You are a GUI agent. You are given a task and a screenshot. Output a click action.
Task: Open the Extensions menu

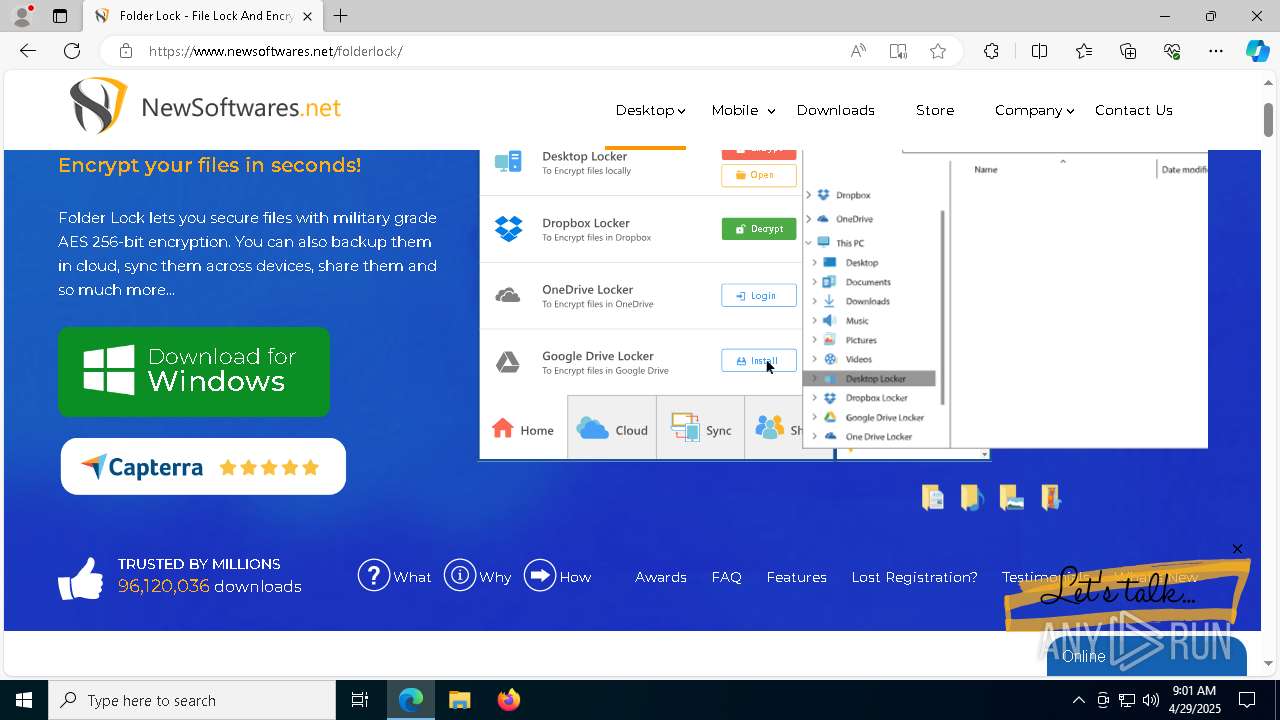tap(991, 51)
